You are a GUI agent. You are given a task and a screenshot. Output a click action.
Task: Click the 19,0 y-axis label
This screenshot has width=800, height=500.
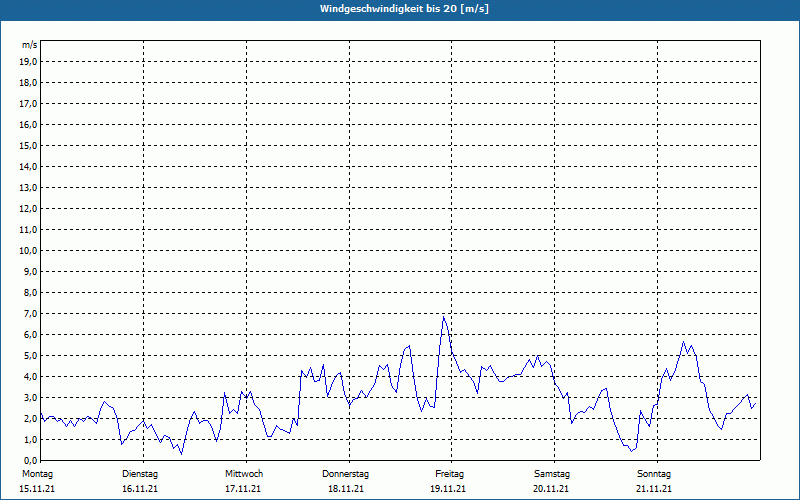pos(29,62)
